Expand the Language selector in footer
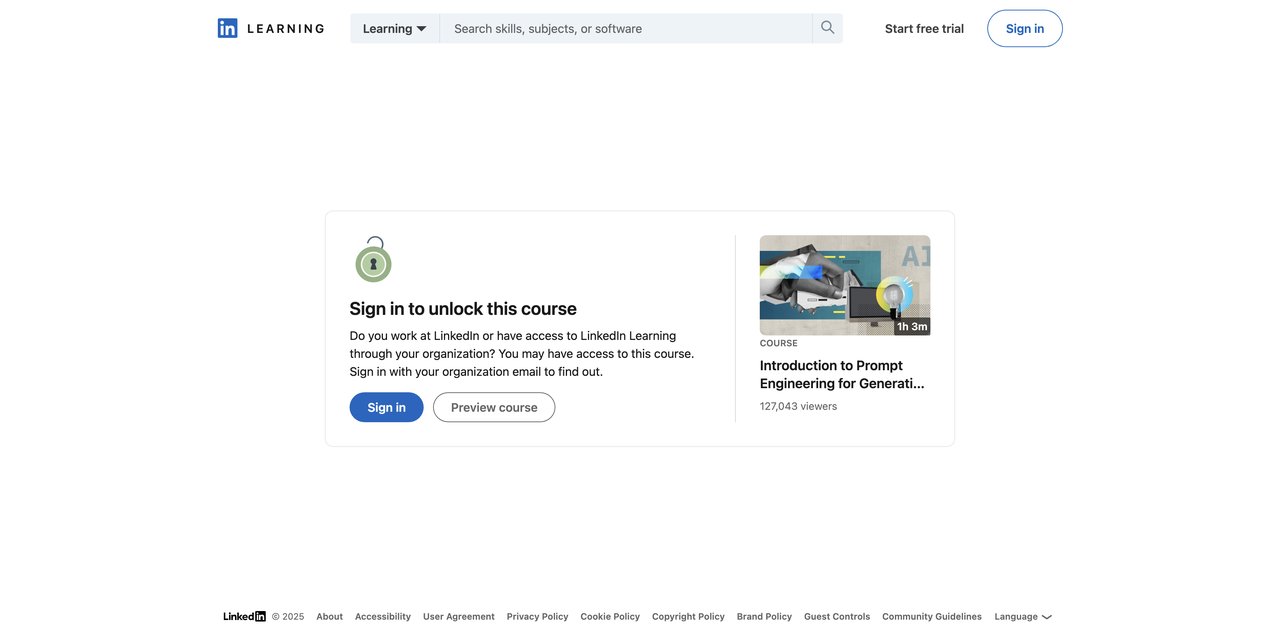1280x632 pixels. [1022, 617]
